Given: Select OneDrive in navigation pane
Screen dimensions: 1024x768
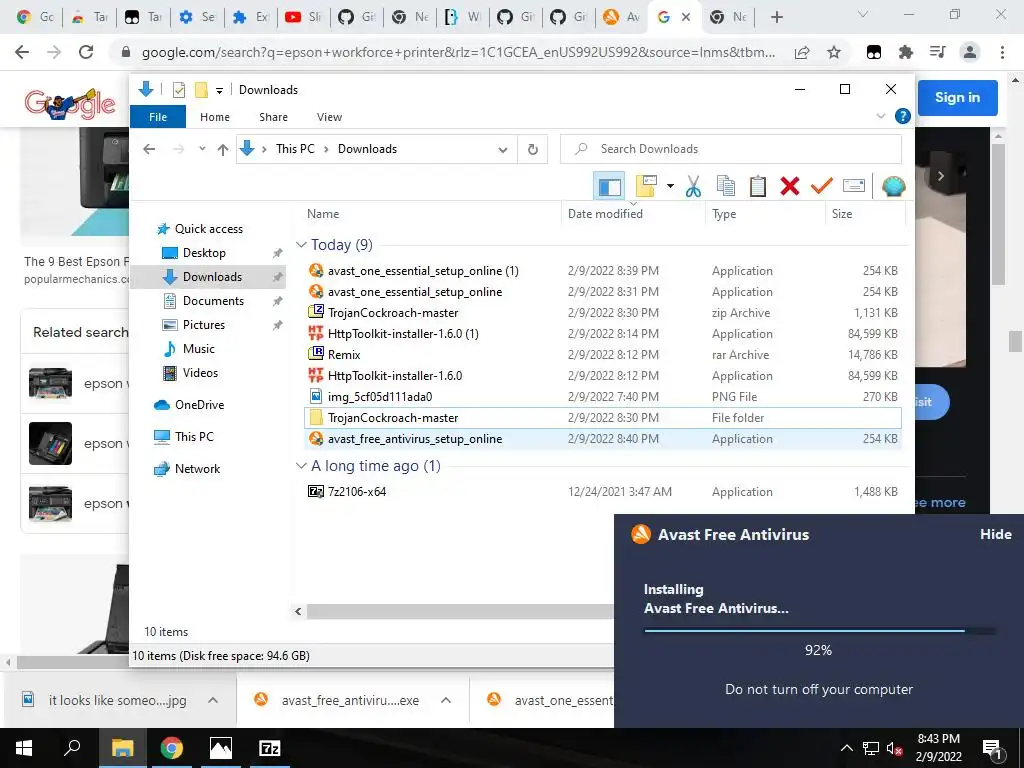Looking at the screenshot, I should click(199, 405).
